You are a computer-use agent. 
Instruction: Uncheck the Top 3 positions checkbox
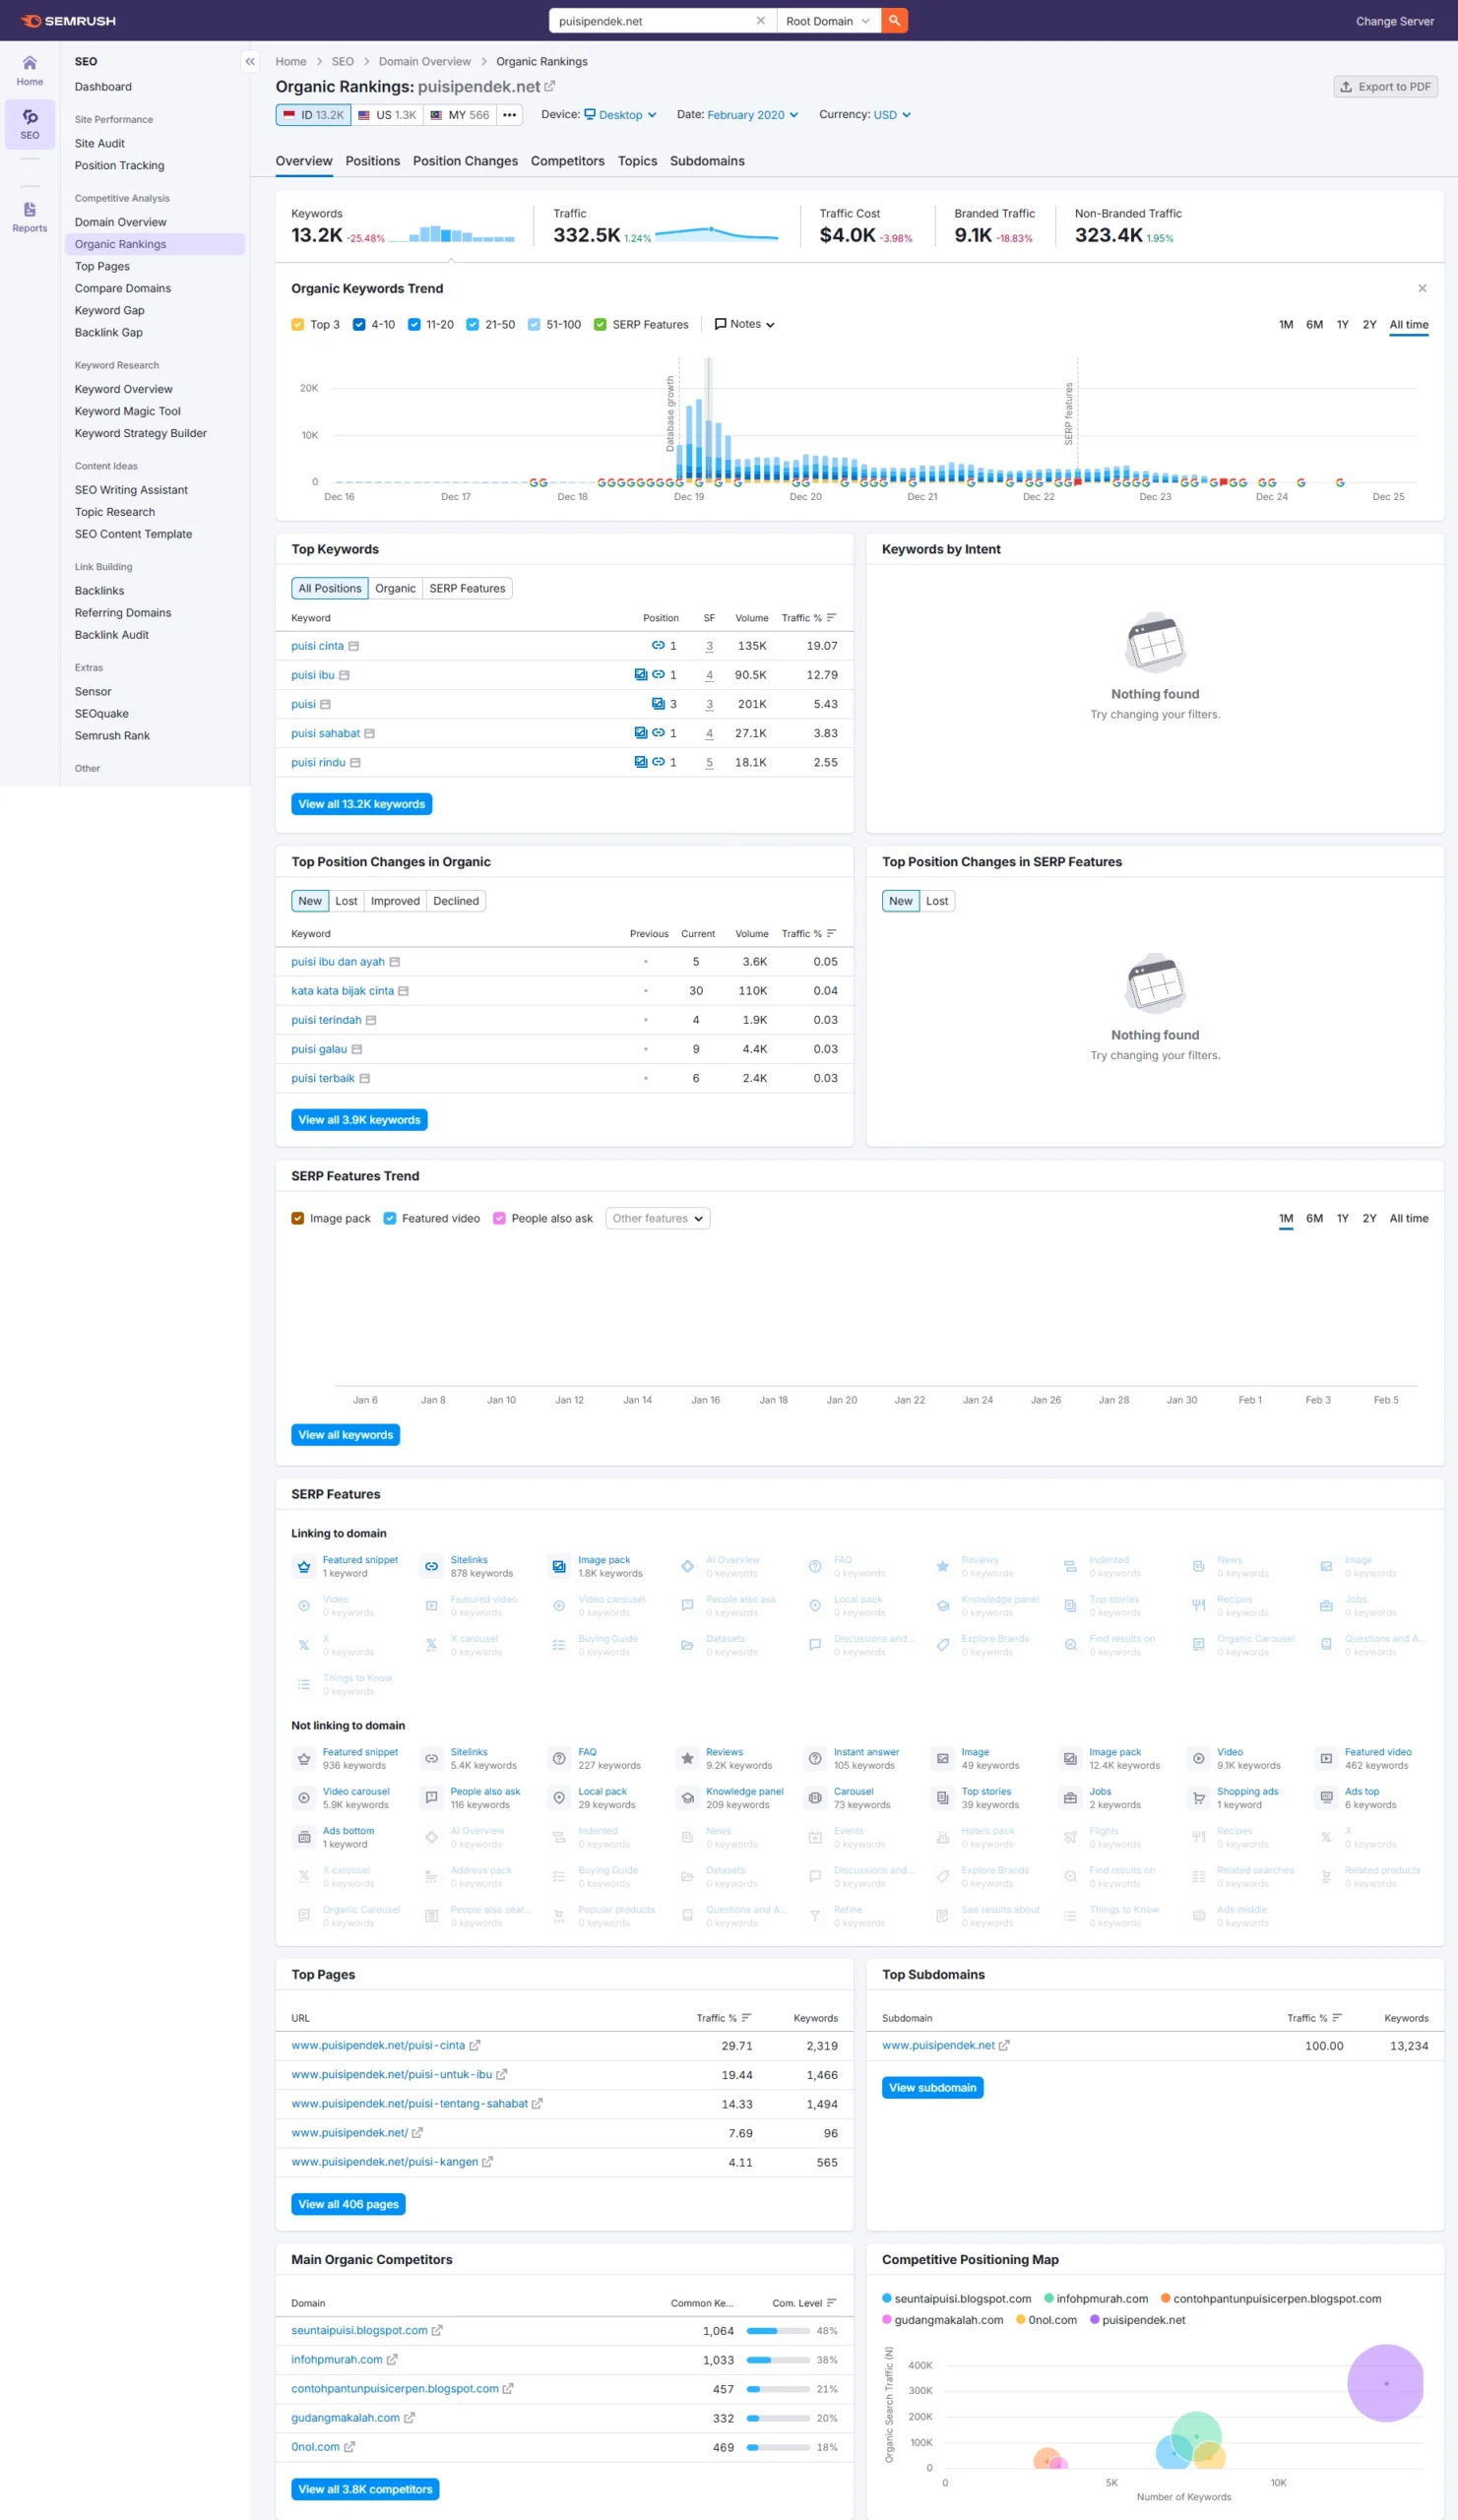[298, 325]
